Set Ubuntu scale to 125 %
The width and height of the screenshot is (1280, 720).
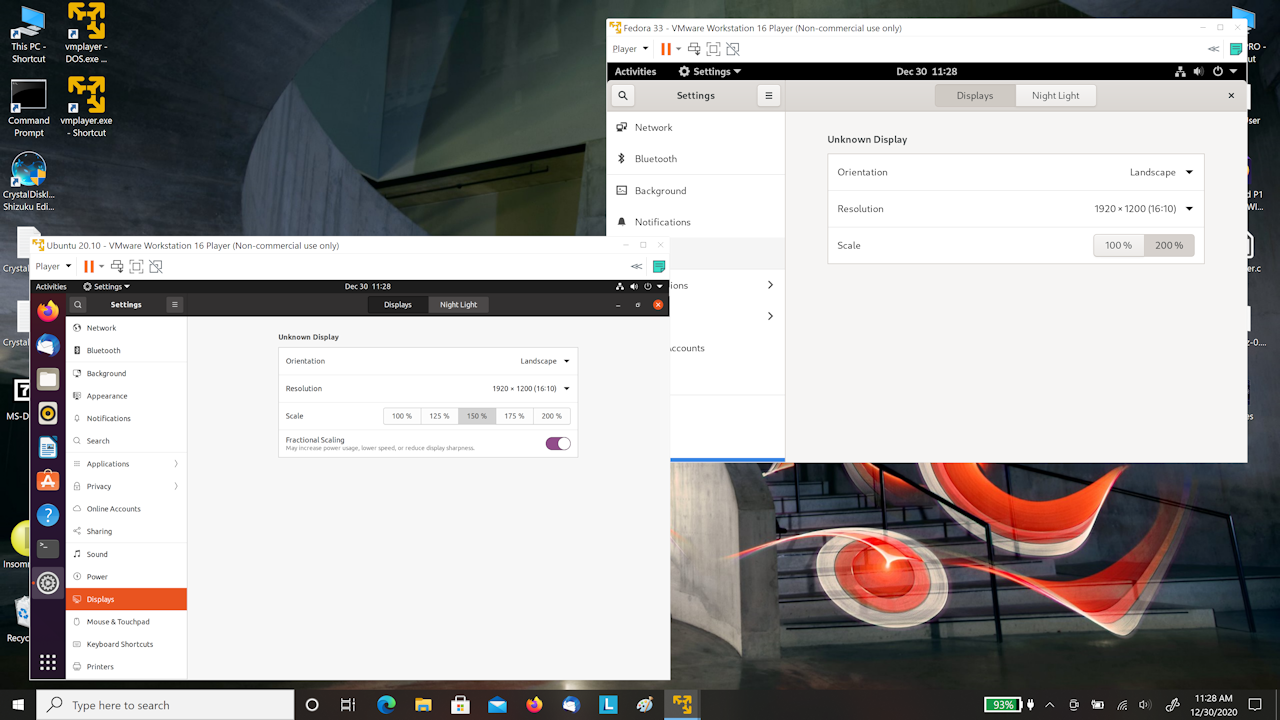[x=439, y=416]
